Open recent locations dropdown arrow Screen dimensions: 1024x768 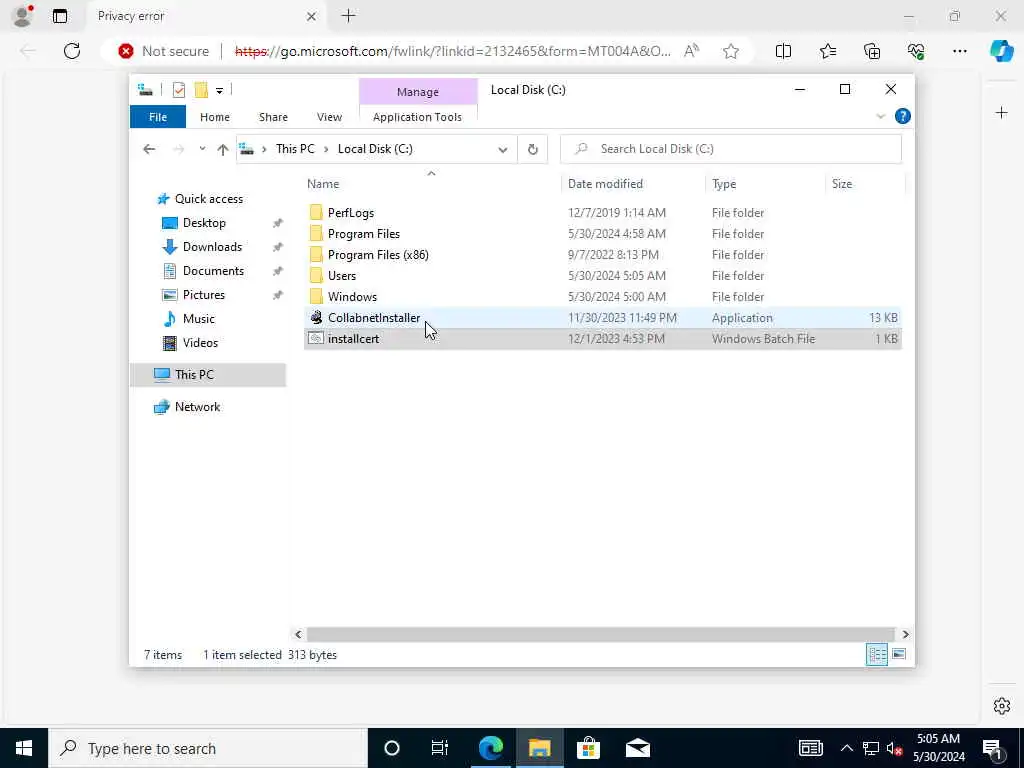pos(202,149)
